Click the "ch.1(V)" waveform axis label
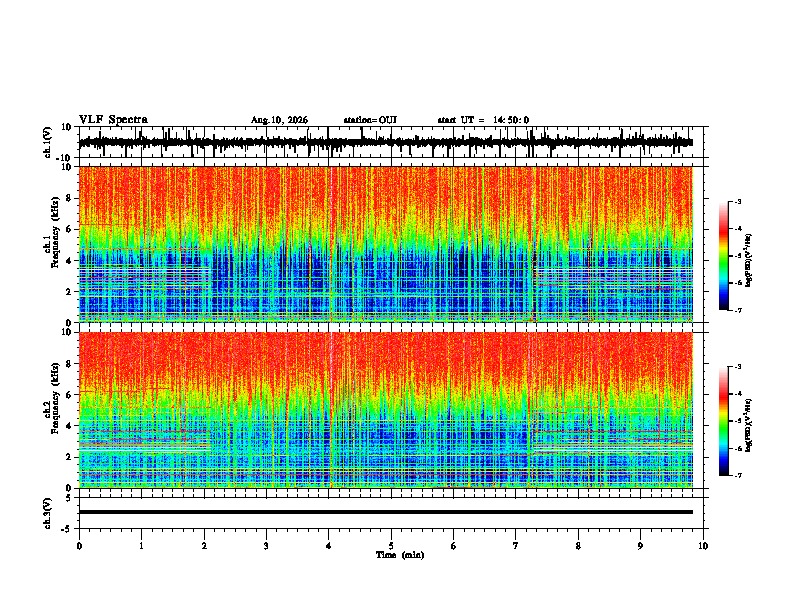 (x=48, y=142)
